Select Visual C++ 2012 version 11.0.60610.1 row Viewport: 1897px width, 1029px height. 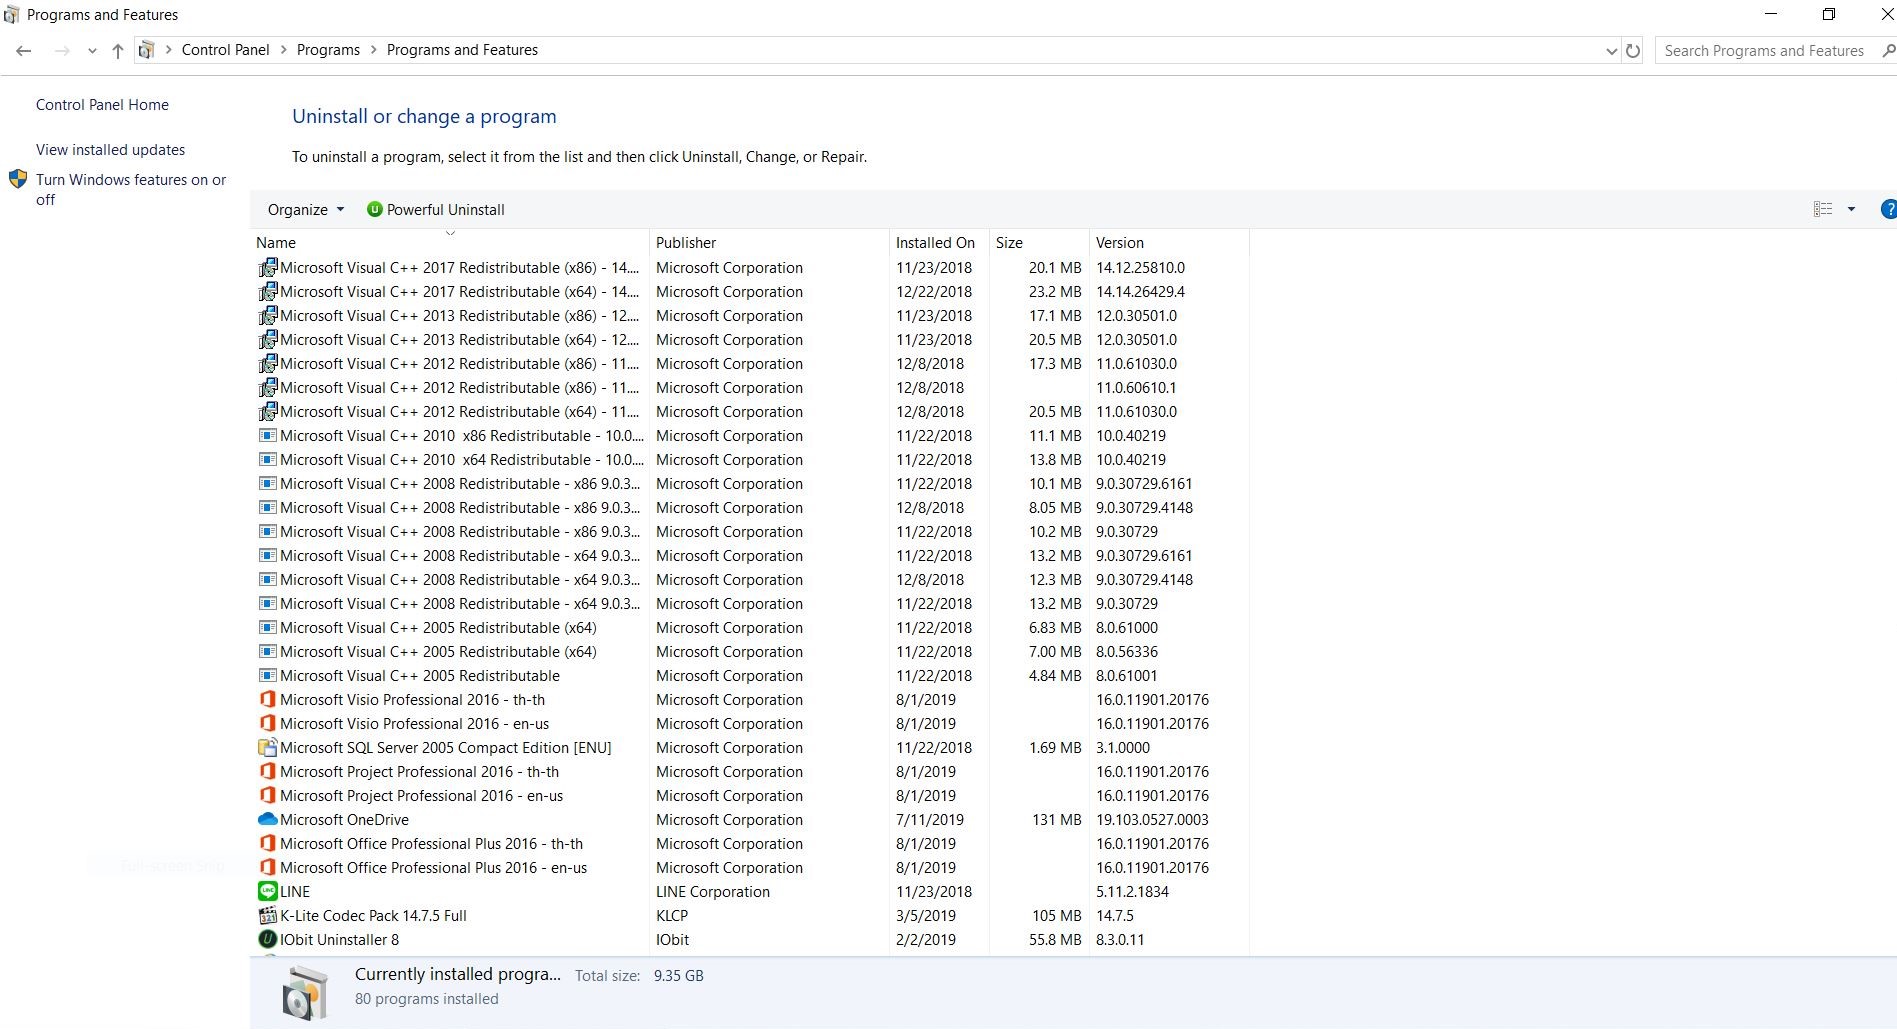[749, 387]
